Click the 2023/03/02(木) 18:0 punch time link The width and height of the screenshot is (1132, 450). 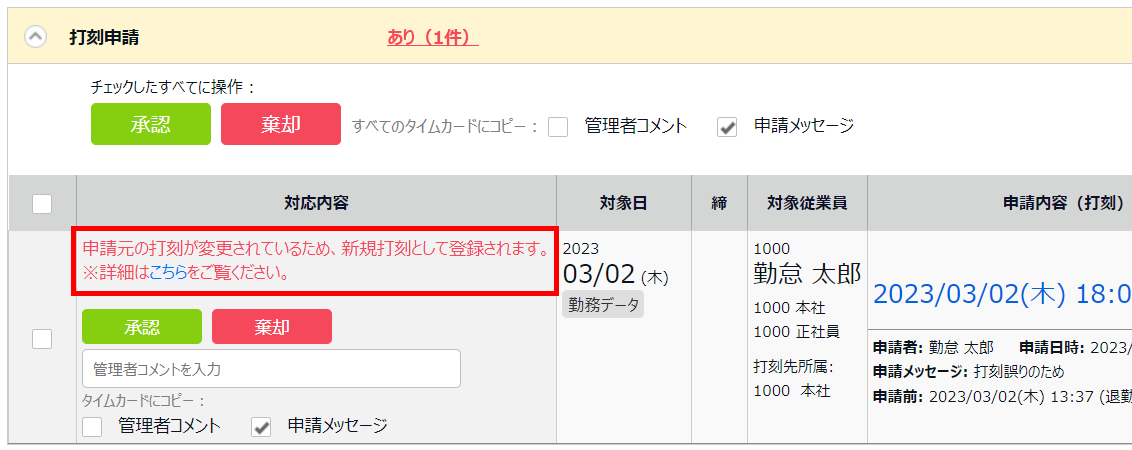click(1002, 295)
